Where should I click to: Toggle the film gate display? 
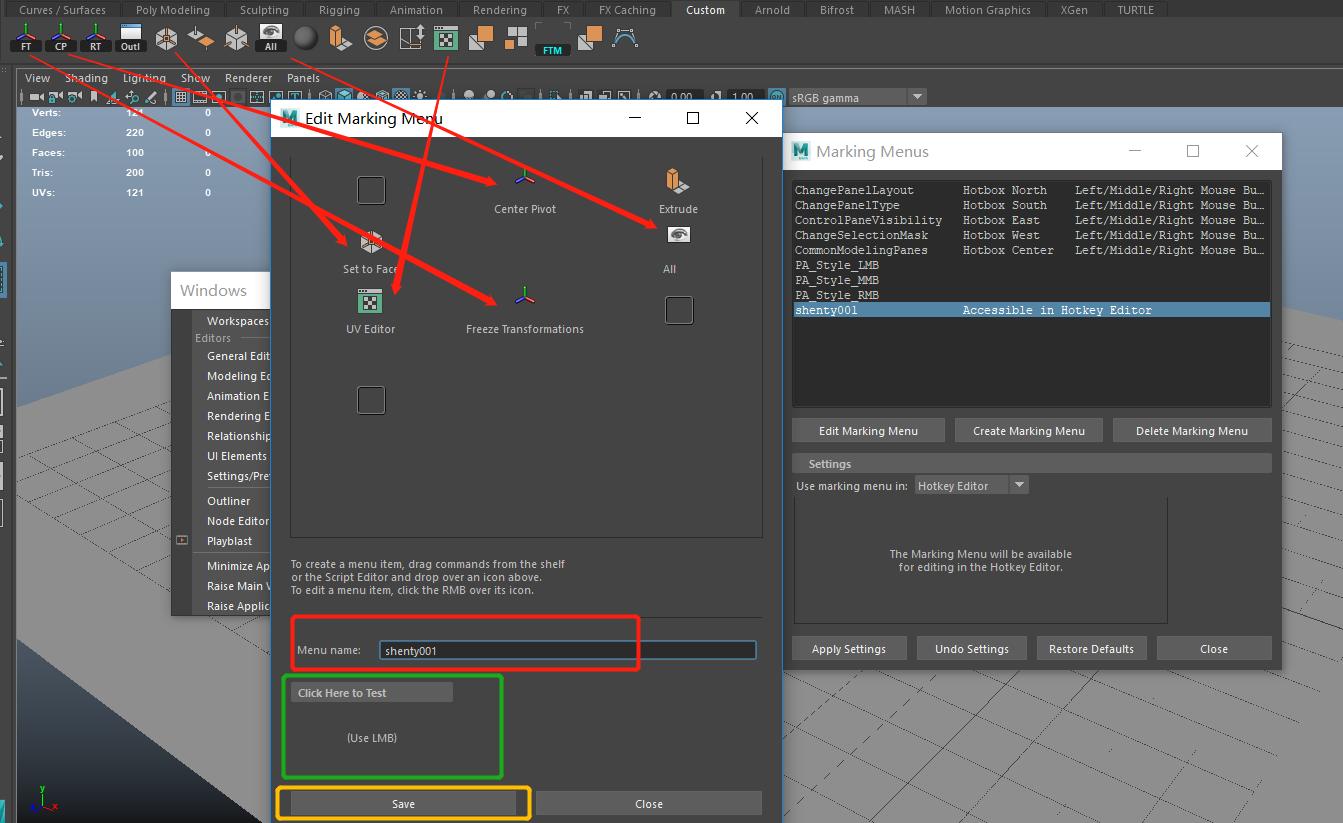click(199, 97)
